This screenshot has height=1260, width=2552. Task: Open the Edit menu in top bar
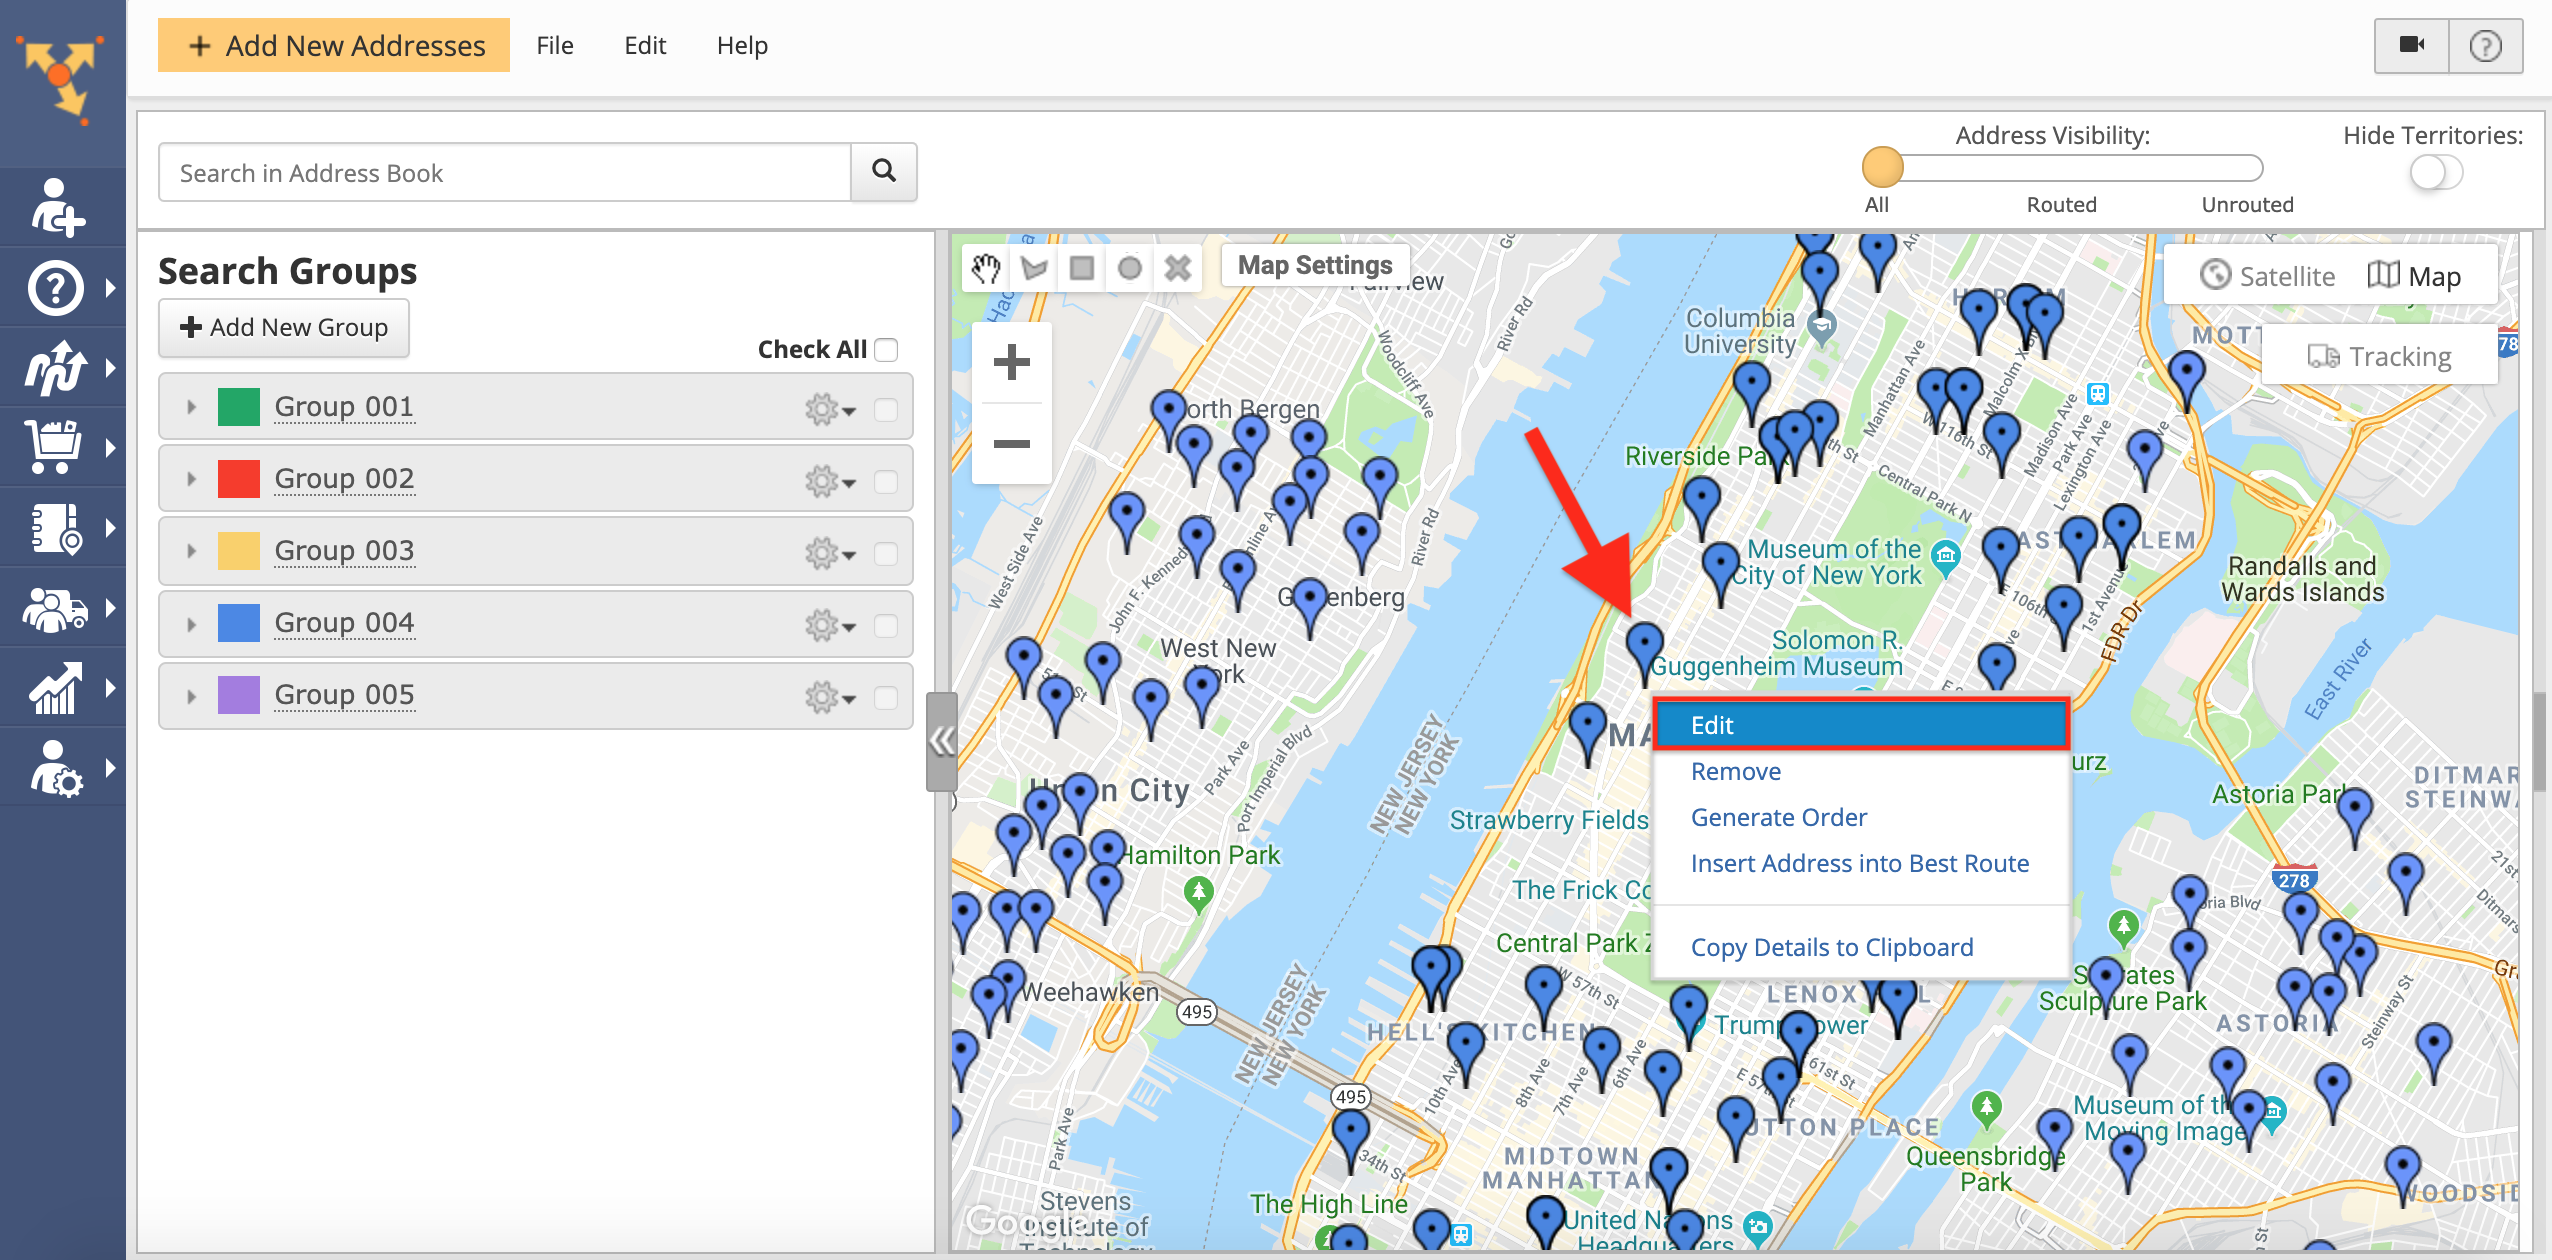coord(645,45)
